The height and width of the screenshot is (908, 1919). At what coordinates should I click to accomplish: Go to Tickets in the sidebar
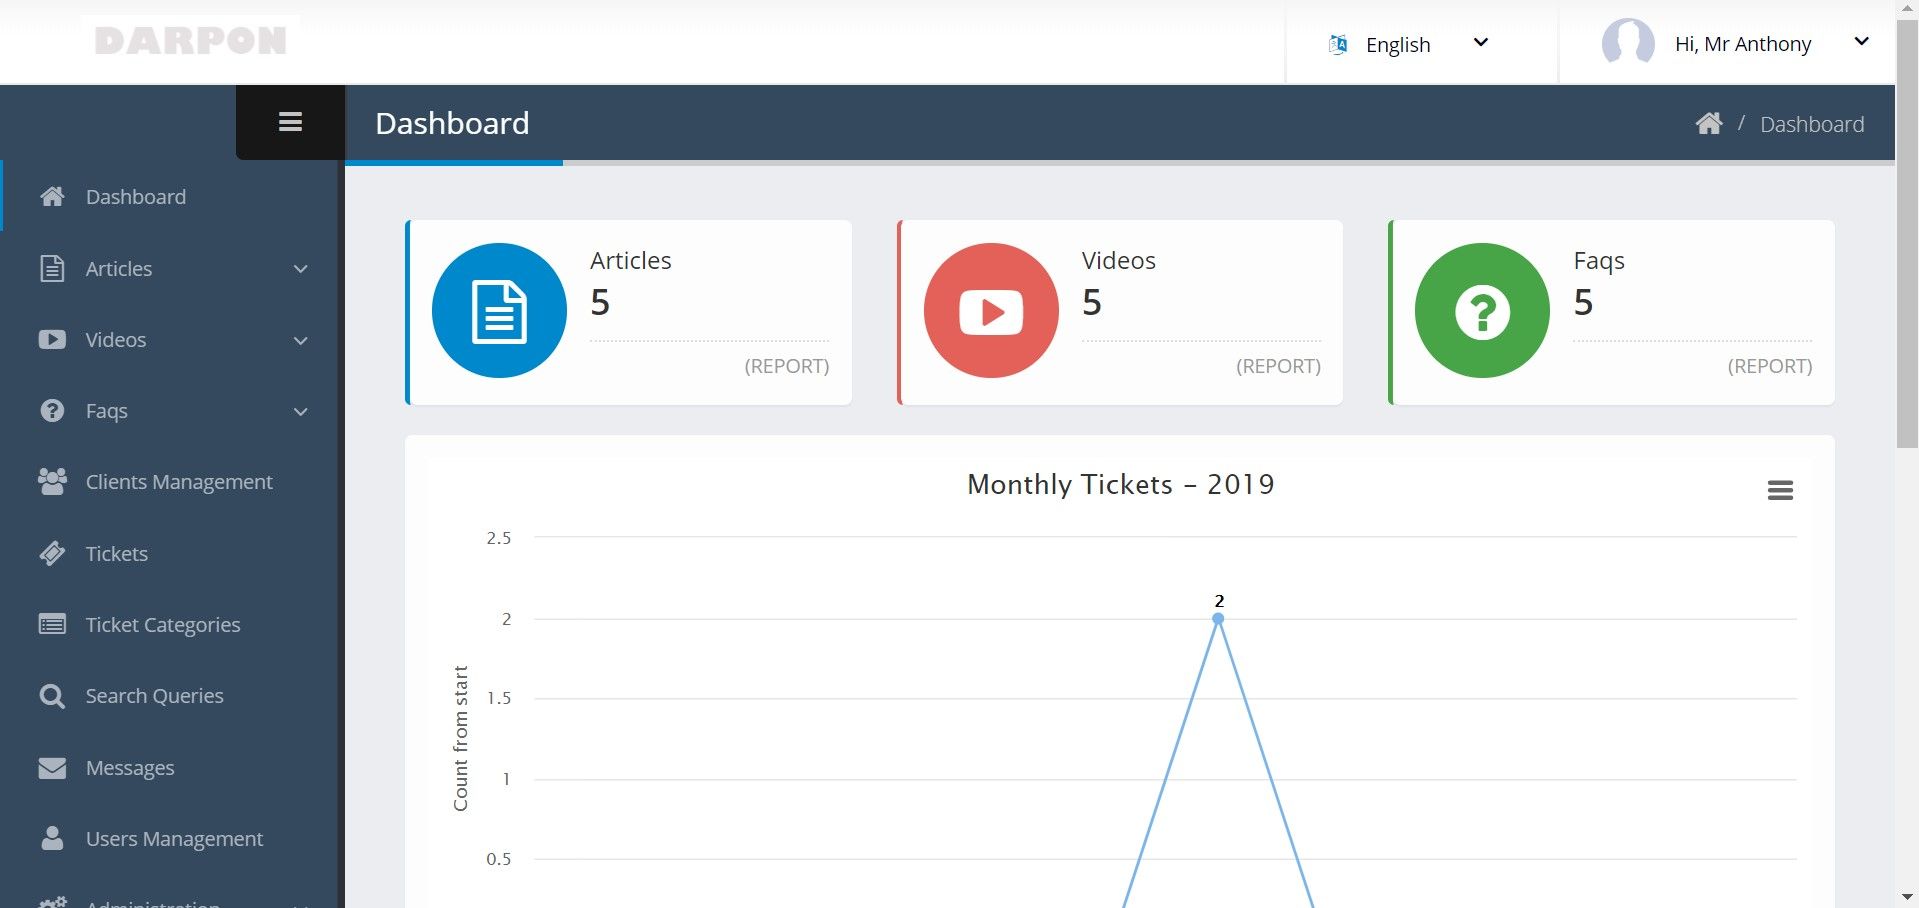coord(116,554)
